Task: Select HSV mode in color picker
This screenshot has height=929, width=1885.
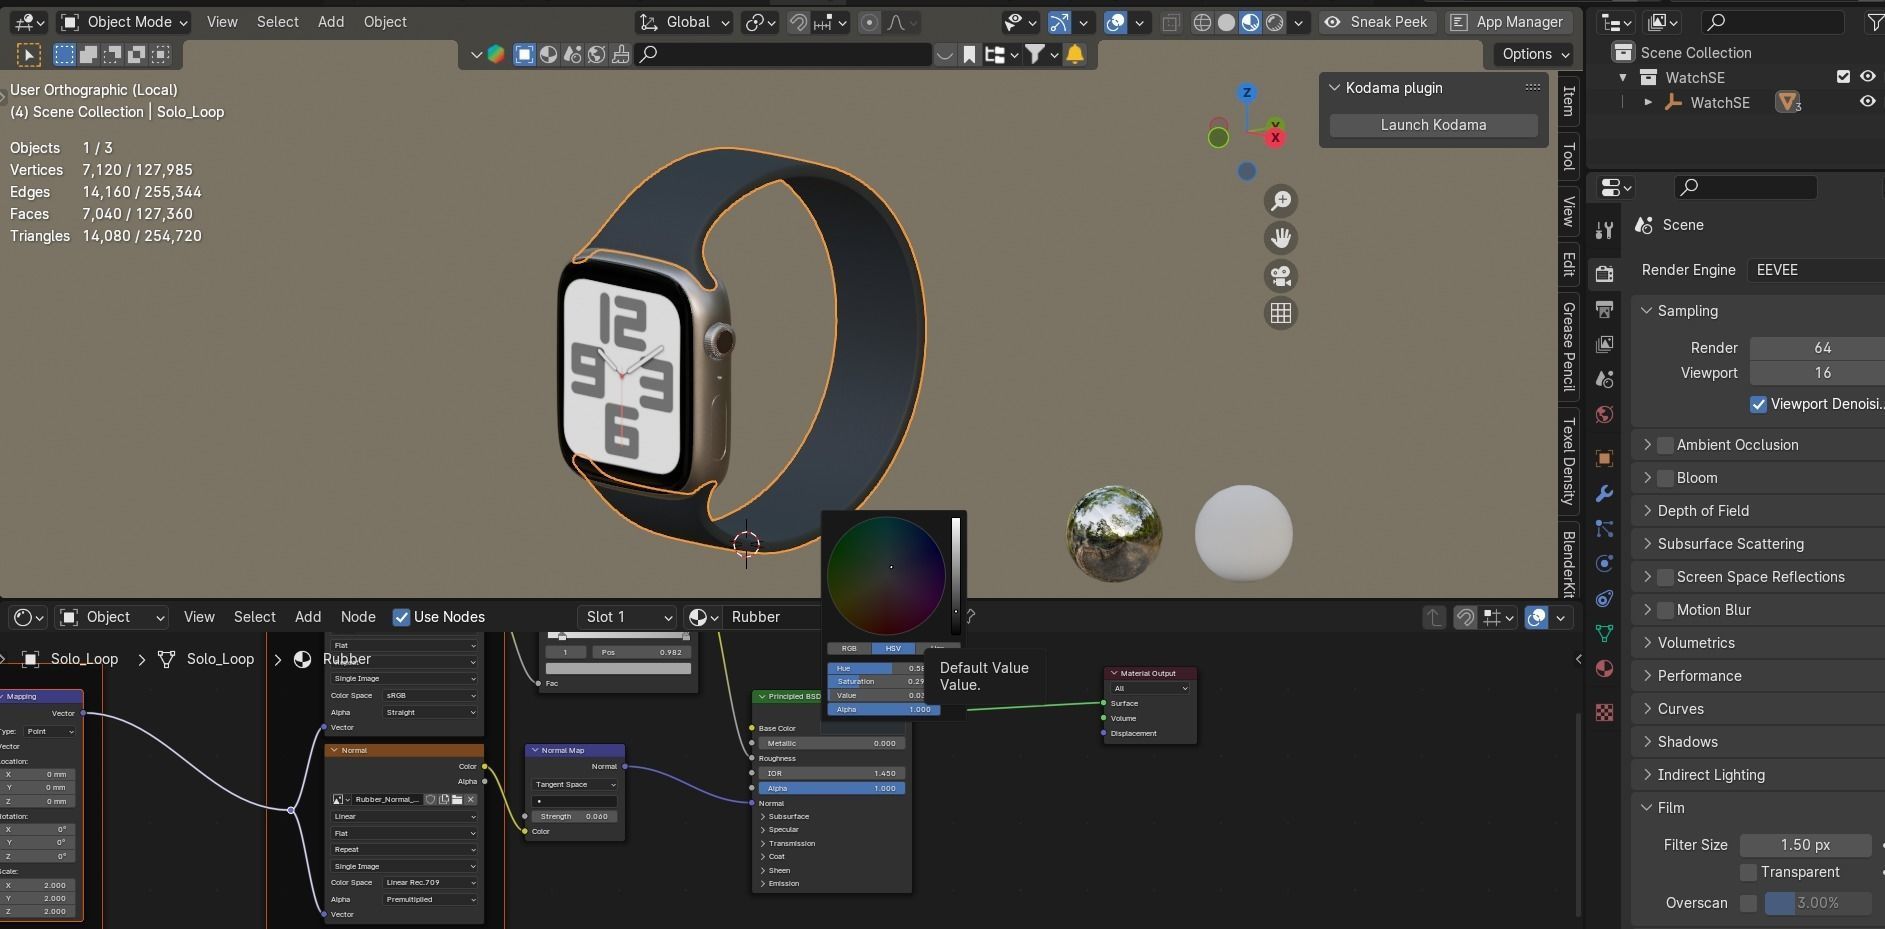Action: pyautogui.click(x=893, y=648)
